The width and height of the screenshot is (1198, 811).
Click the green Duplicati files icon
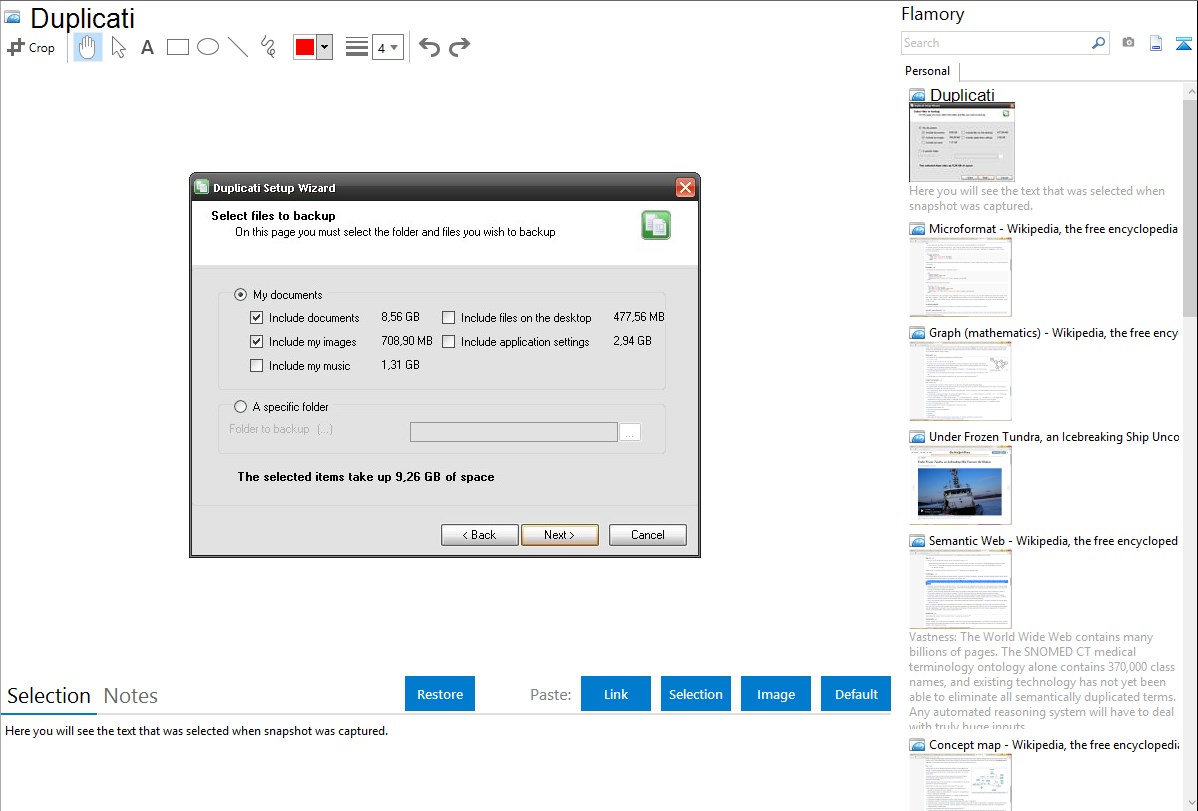click(x=656, y=225)
